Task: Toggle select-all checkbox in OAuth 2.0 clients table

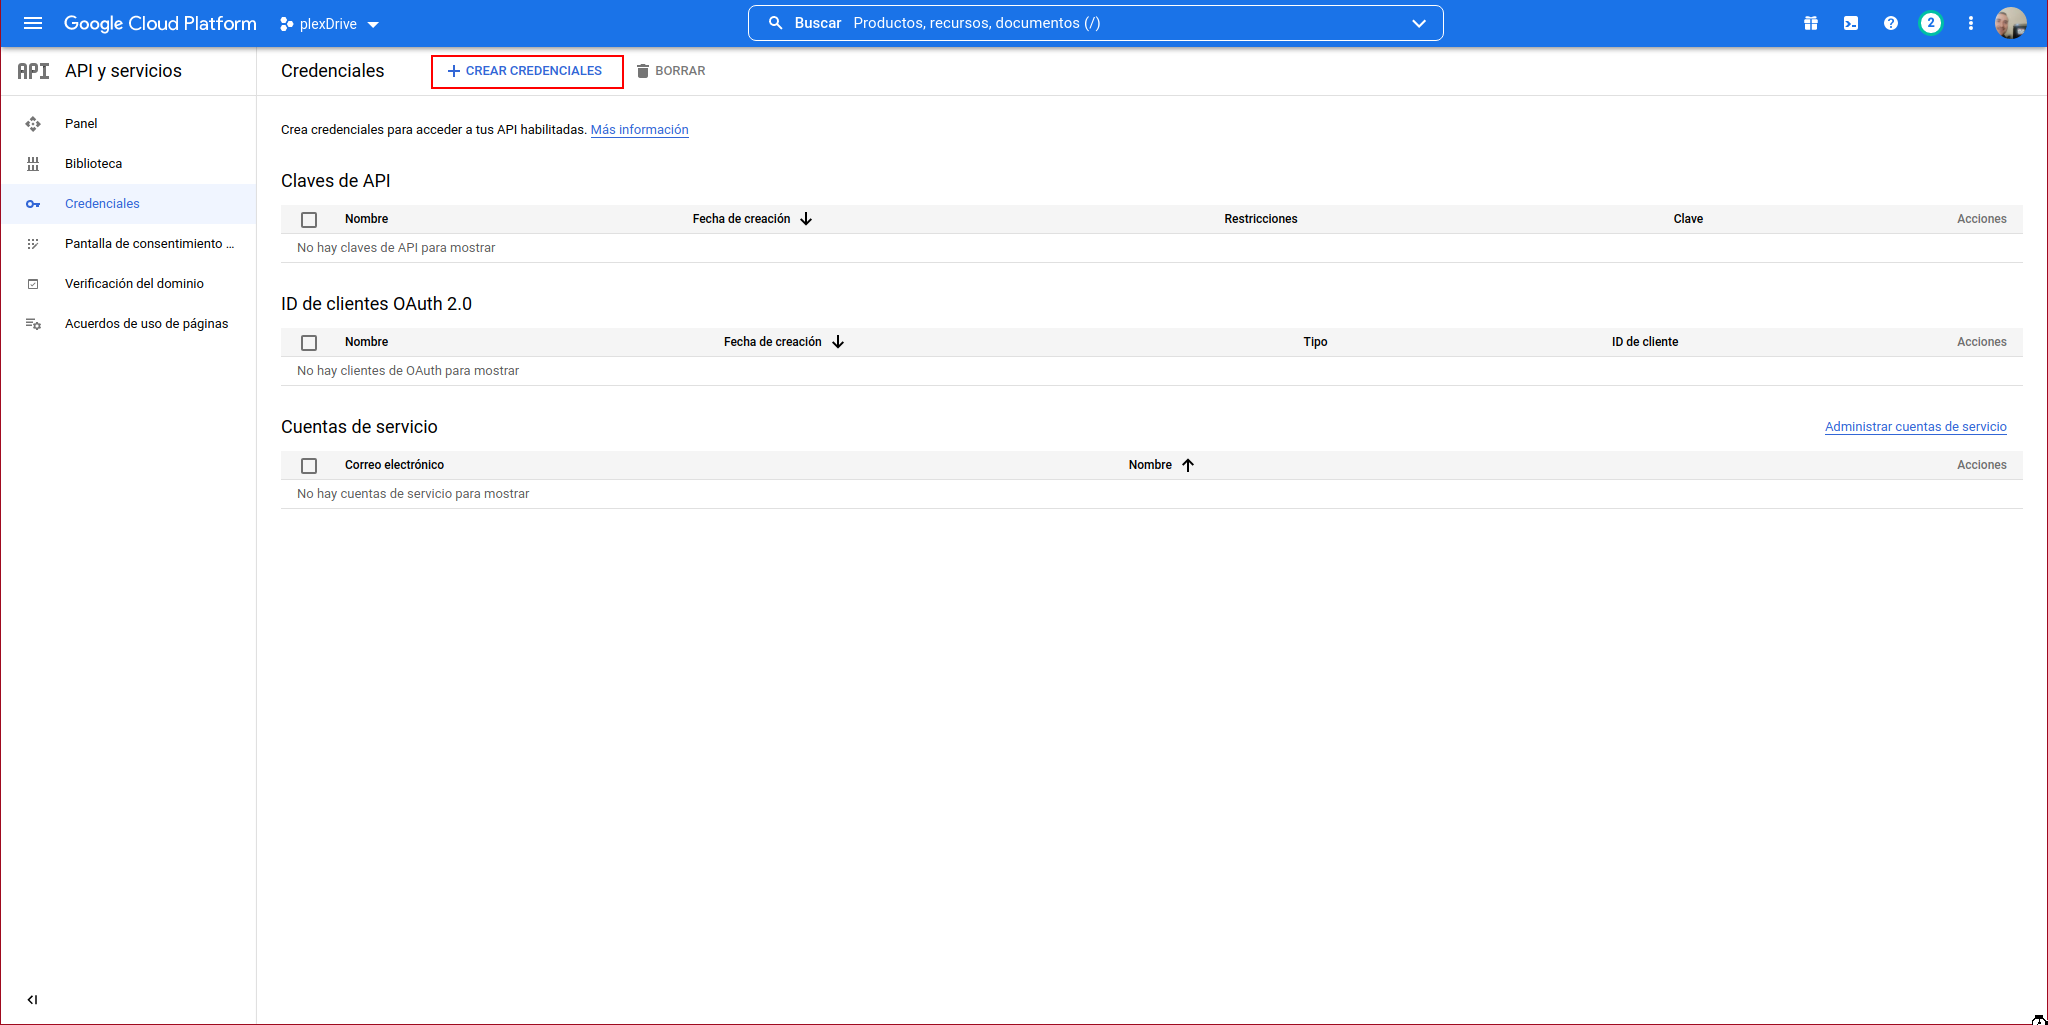Action: [x=309, y=343]
